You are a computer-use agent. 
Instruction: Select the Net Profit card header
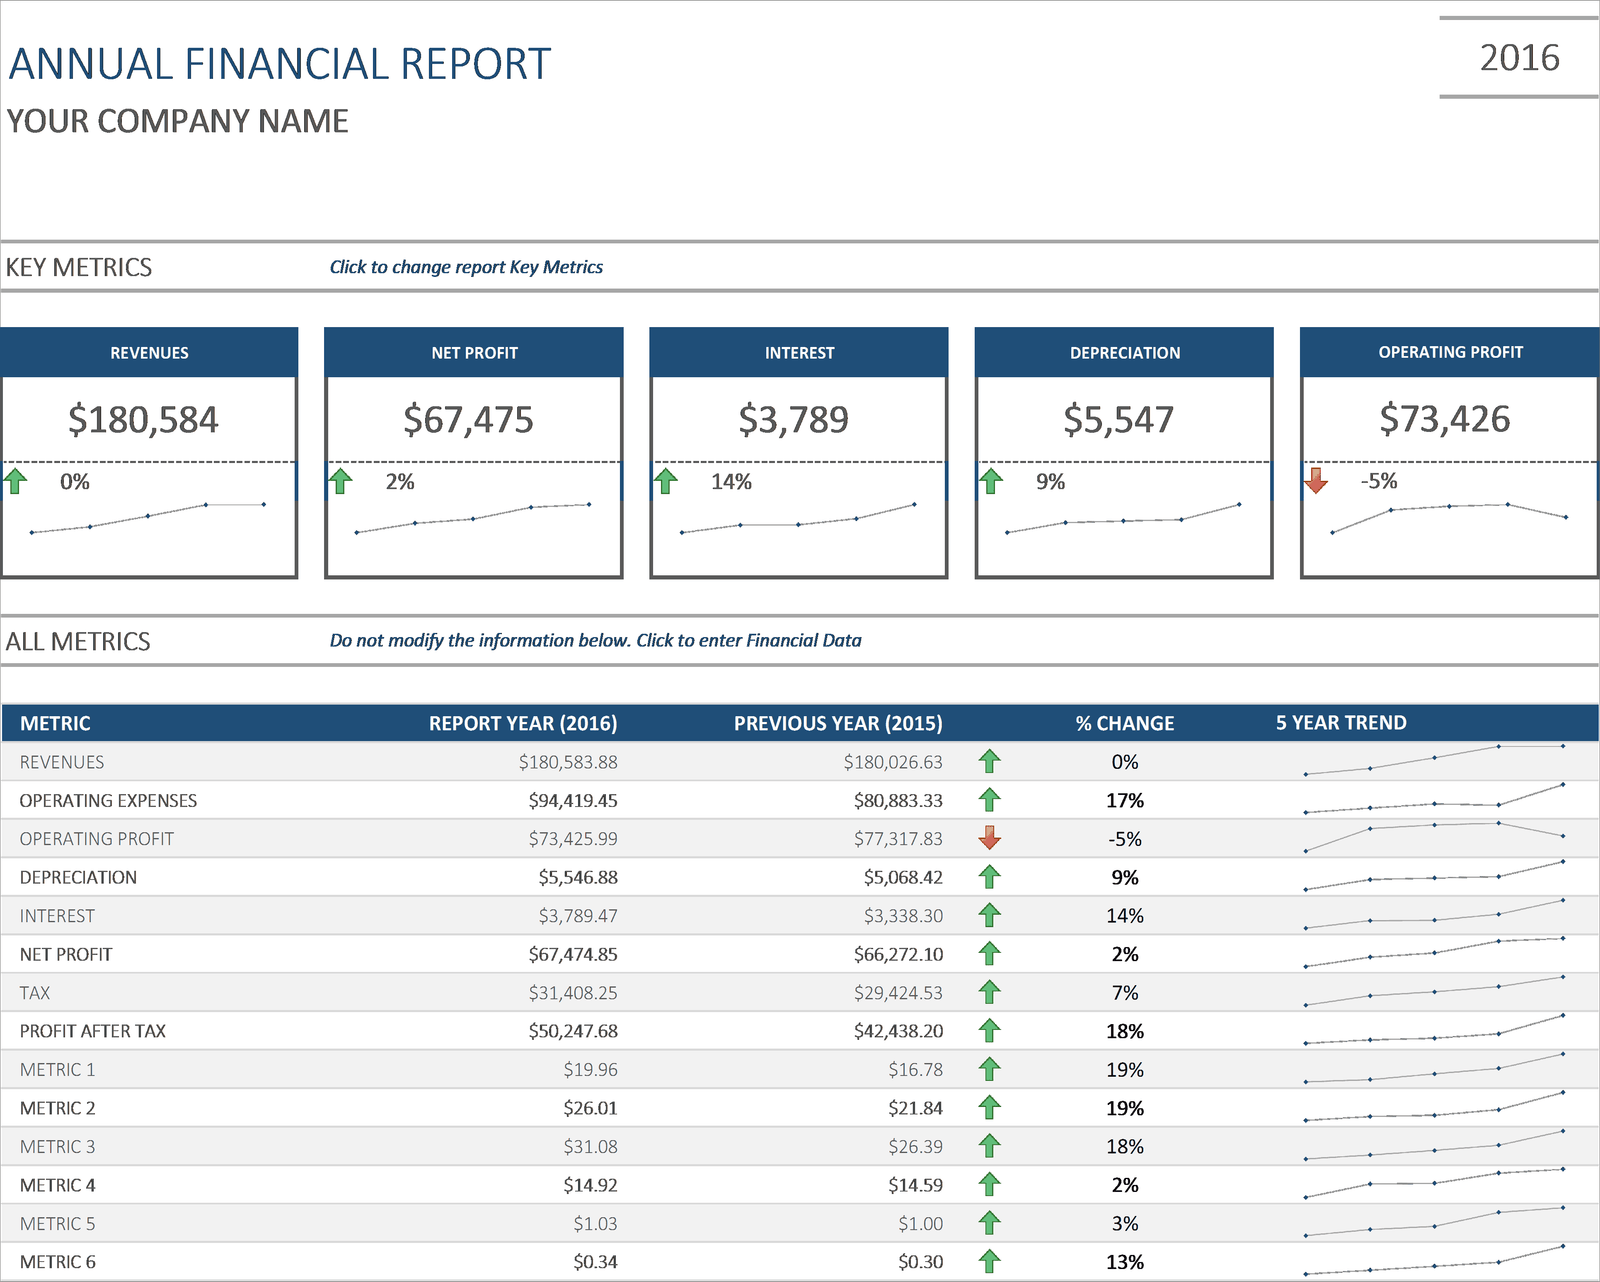pos(474,353)
